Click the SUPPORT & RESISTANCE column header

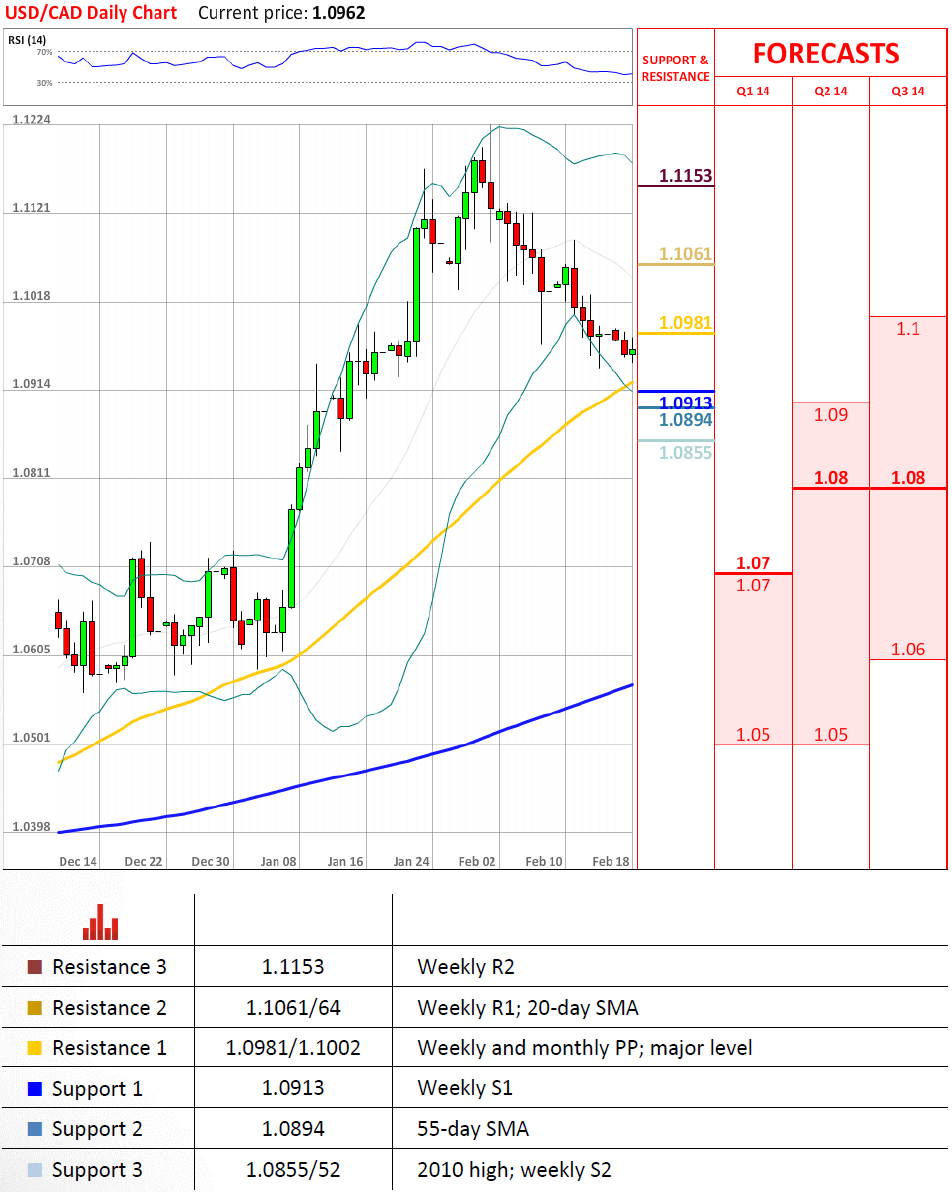(x=675, y=68)
